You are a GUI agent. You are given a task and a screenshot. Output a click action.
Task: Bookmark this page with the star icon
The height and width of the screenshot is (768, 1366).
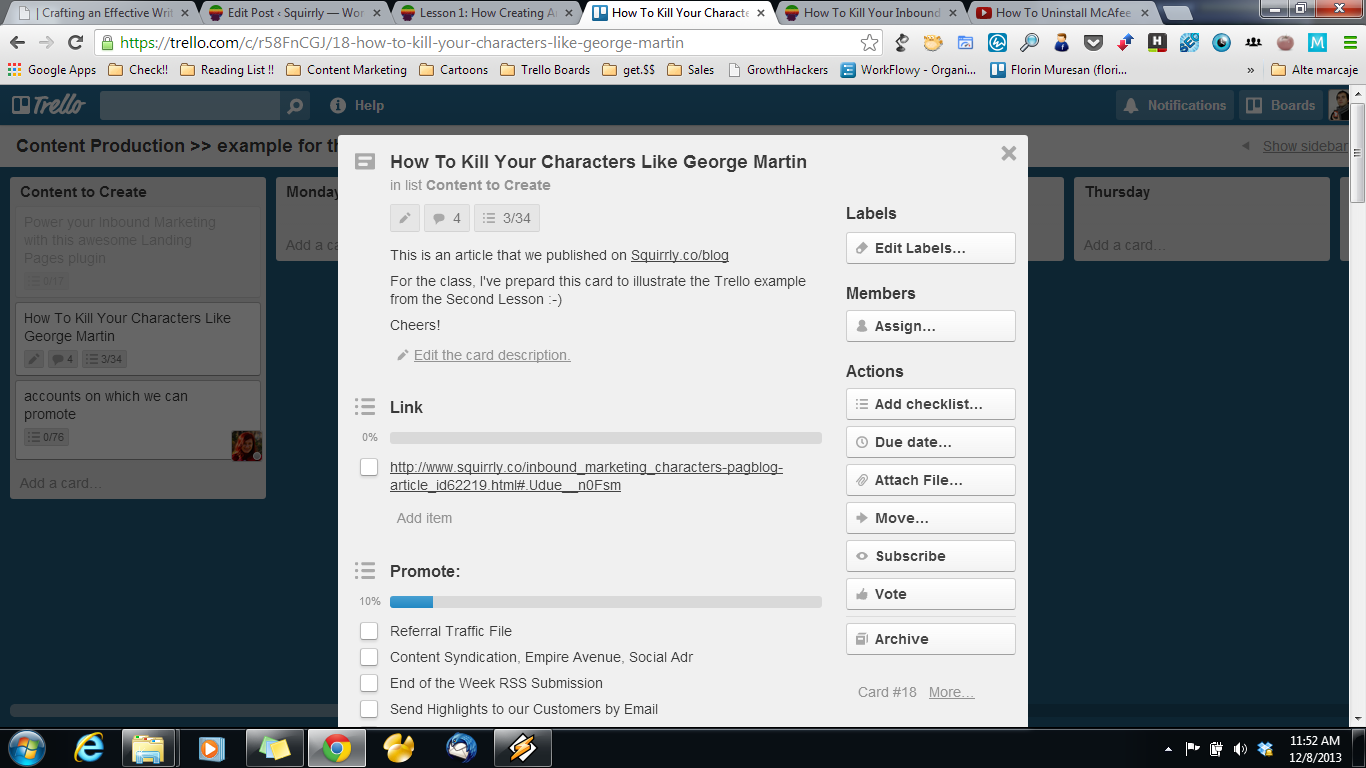tap(869, 43)
